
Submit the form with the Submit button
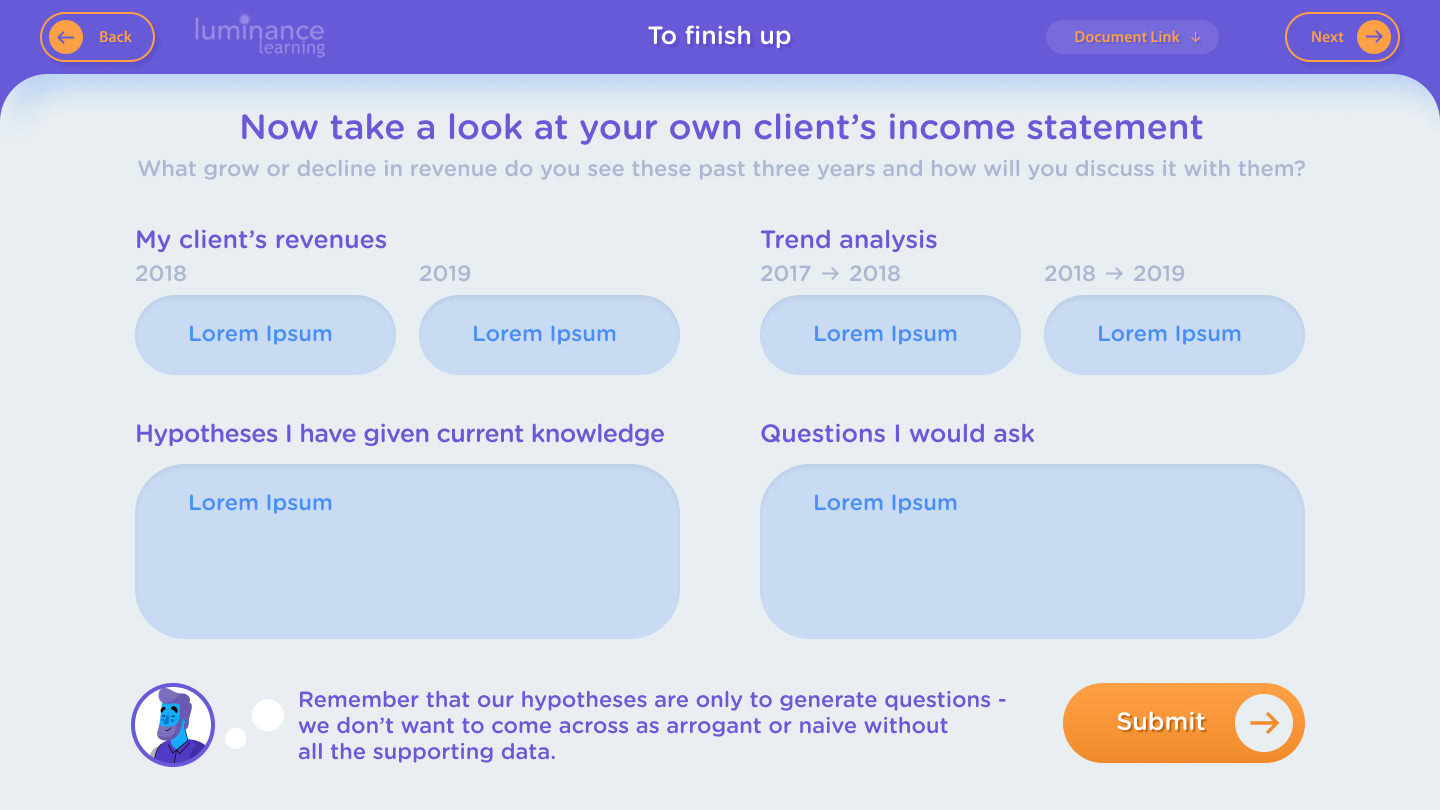tap(1184, 723)
